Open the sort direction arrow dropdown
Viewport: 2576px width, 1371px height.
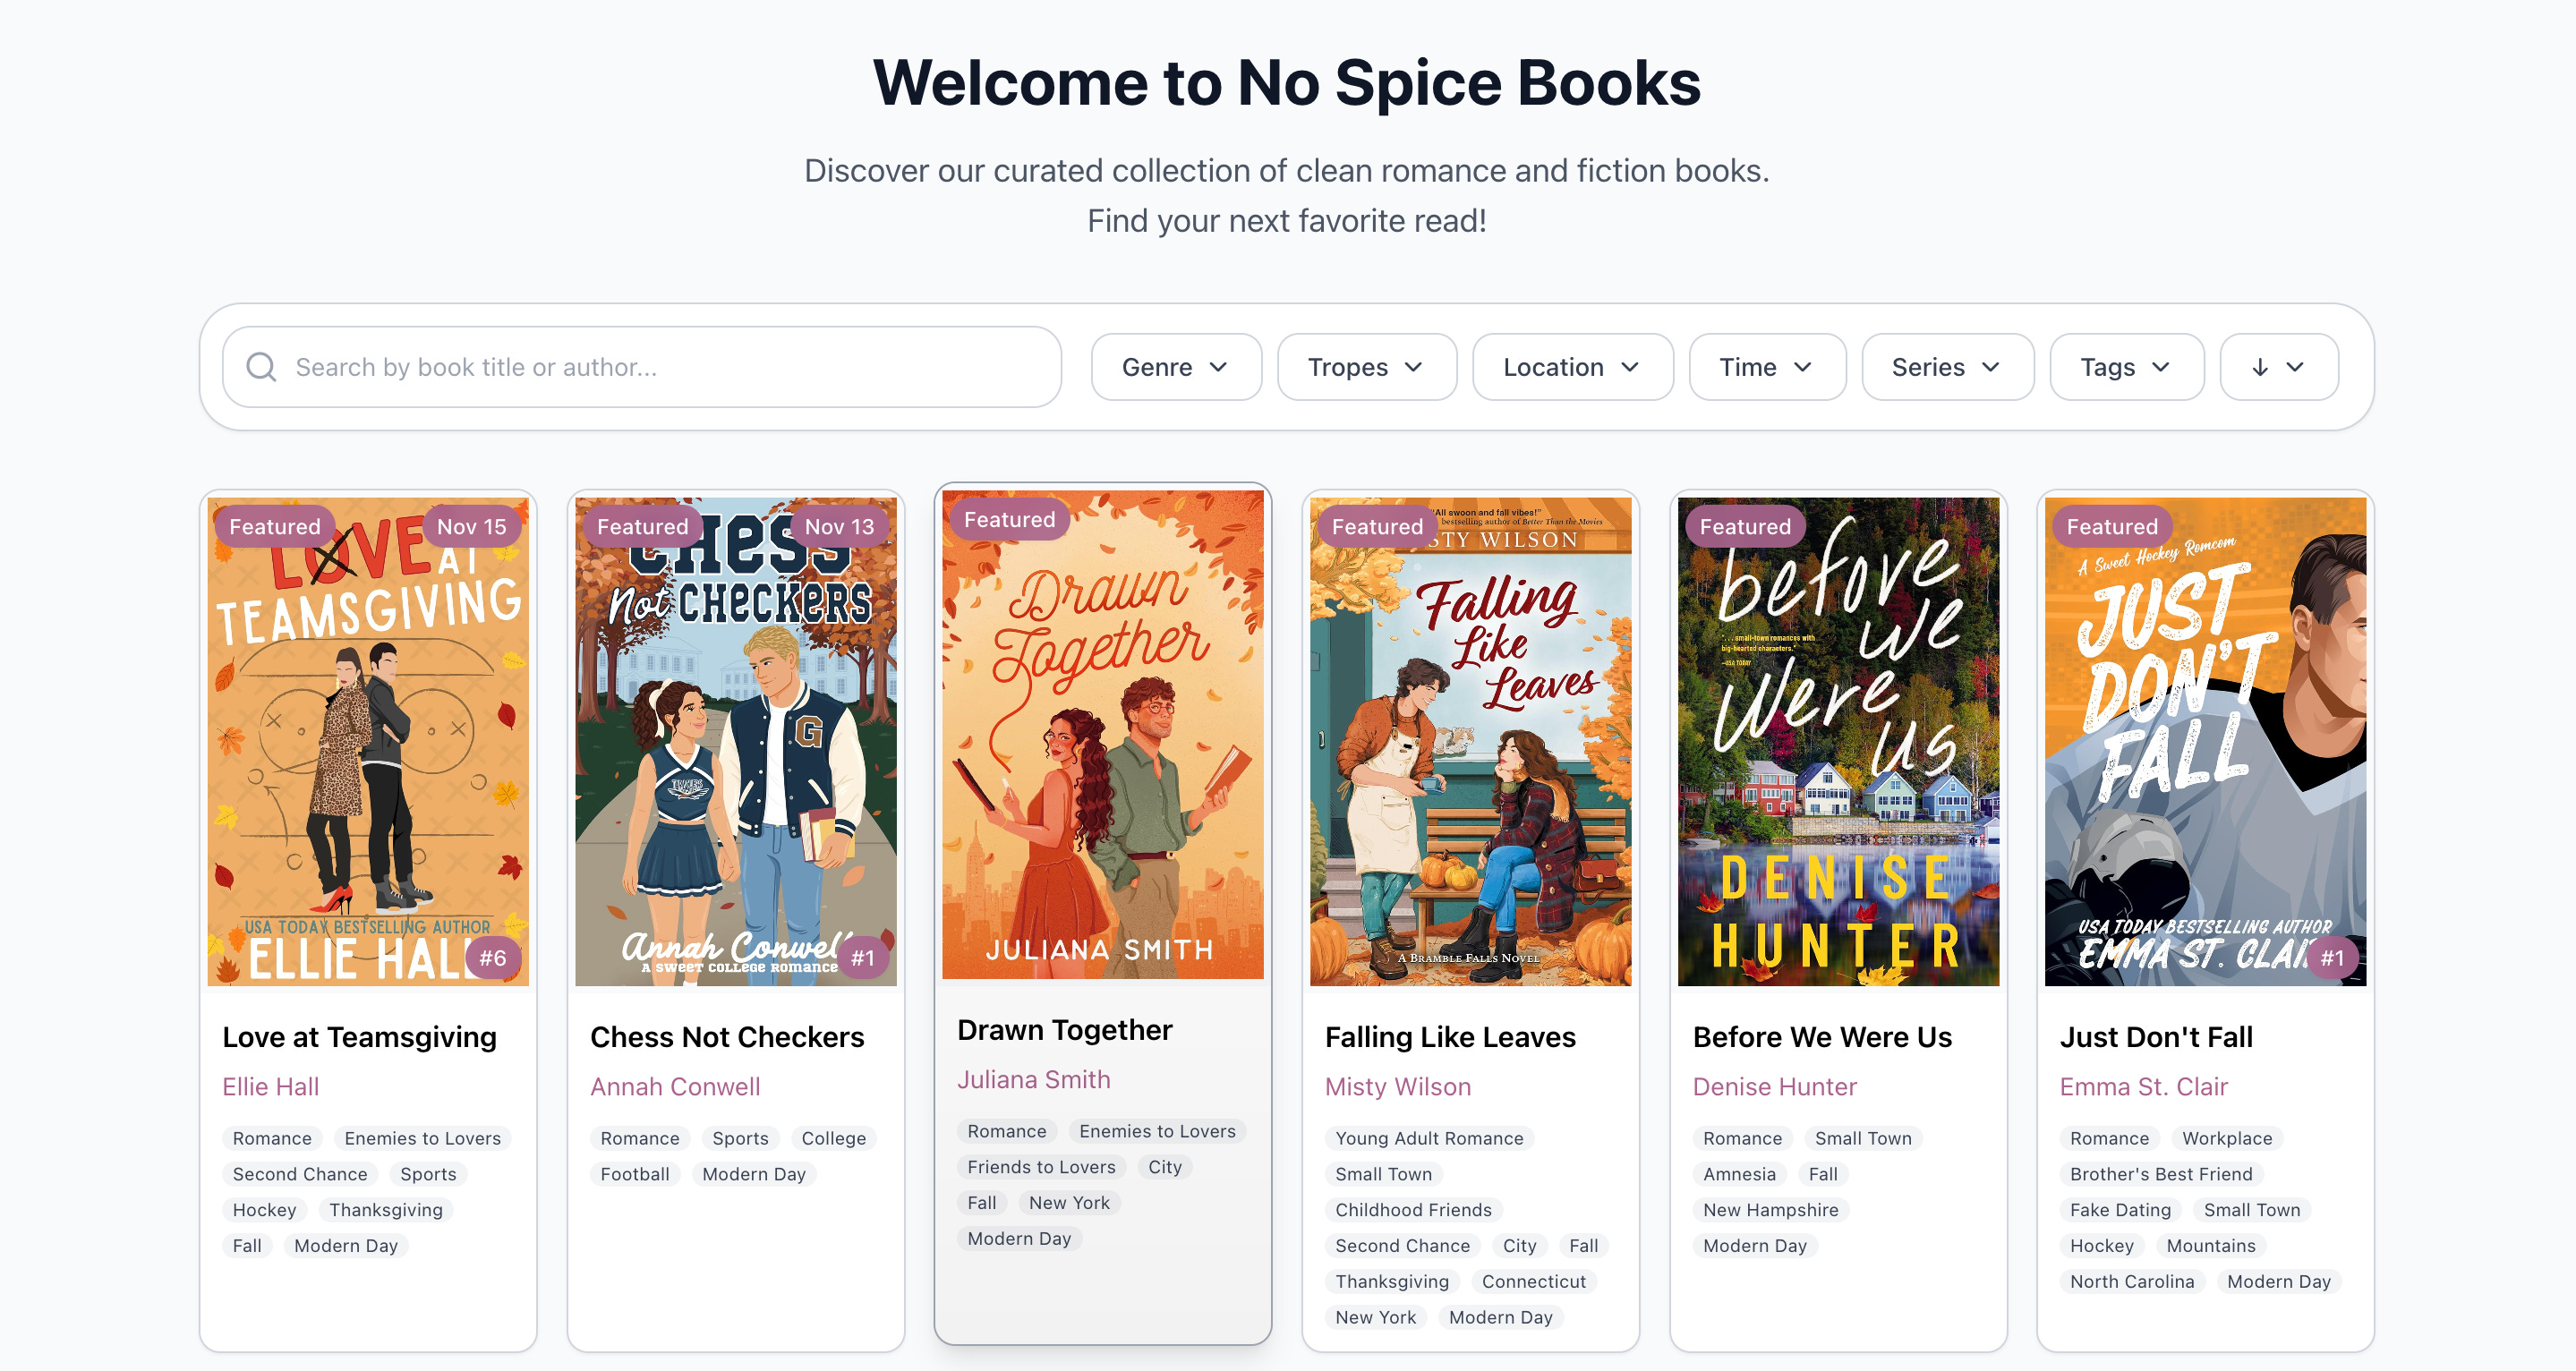tap(2277, 367)
